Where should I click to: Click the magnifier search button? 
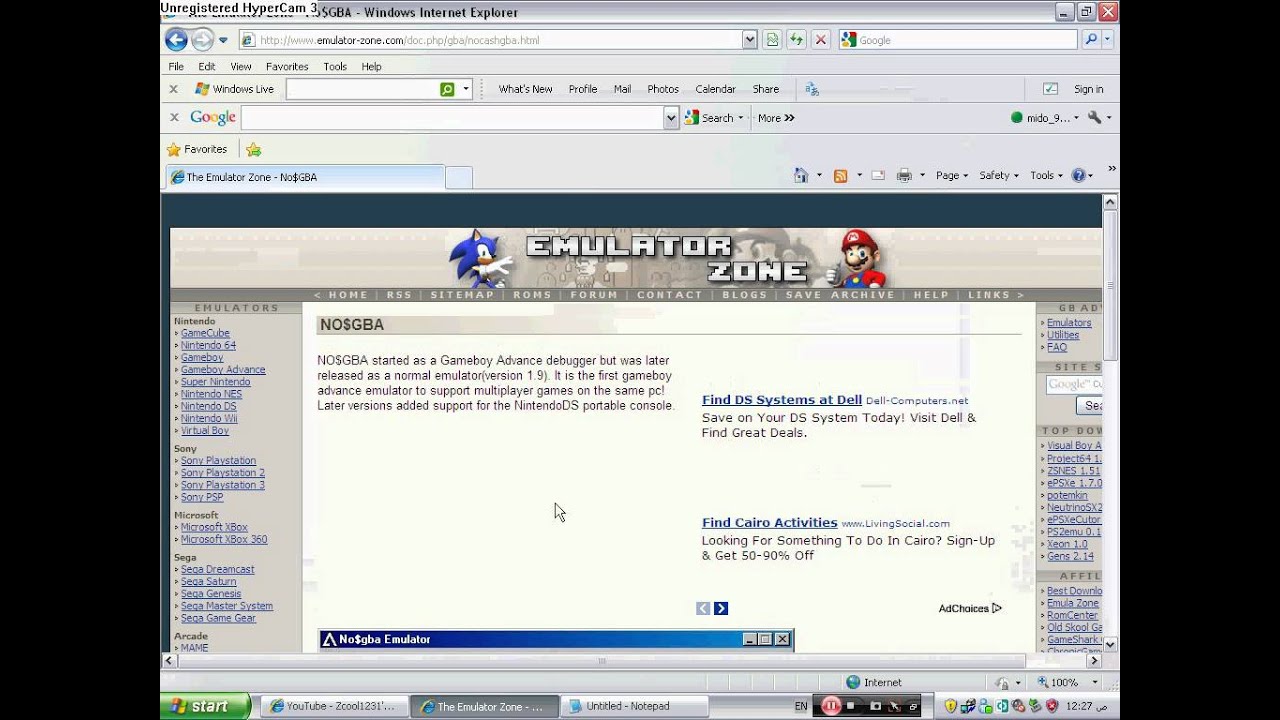1091,40
